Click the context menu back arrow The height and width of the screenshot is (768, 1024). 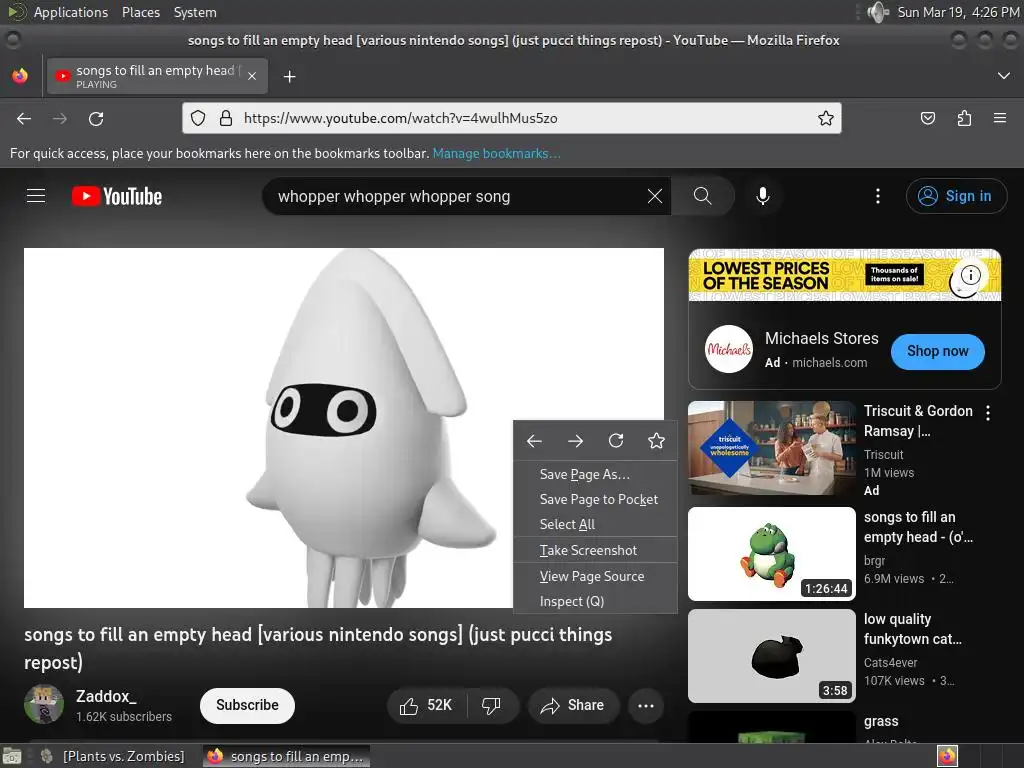pyautogui.click(x=534, y=441)
